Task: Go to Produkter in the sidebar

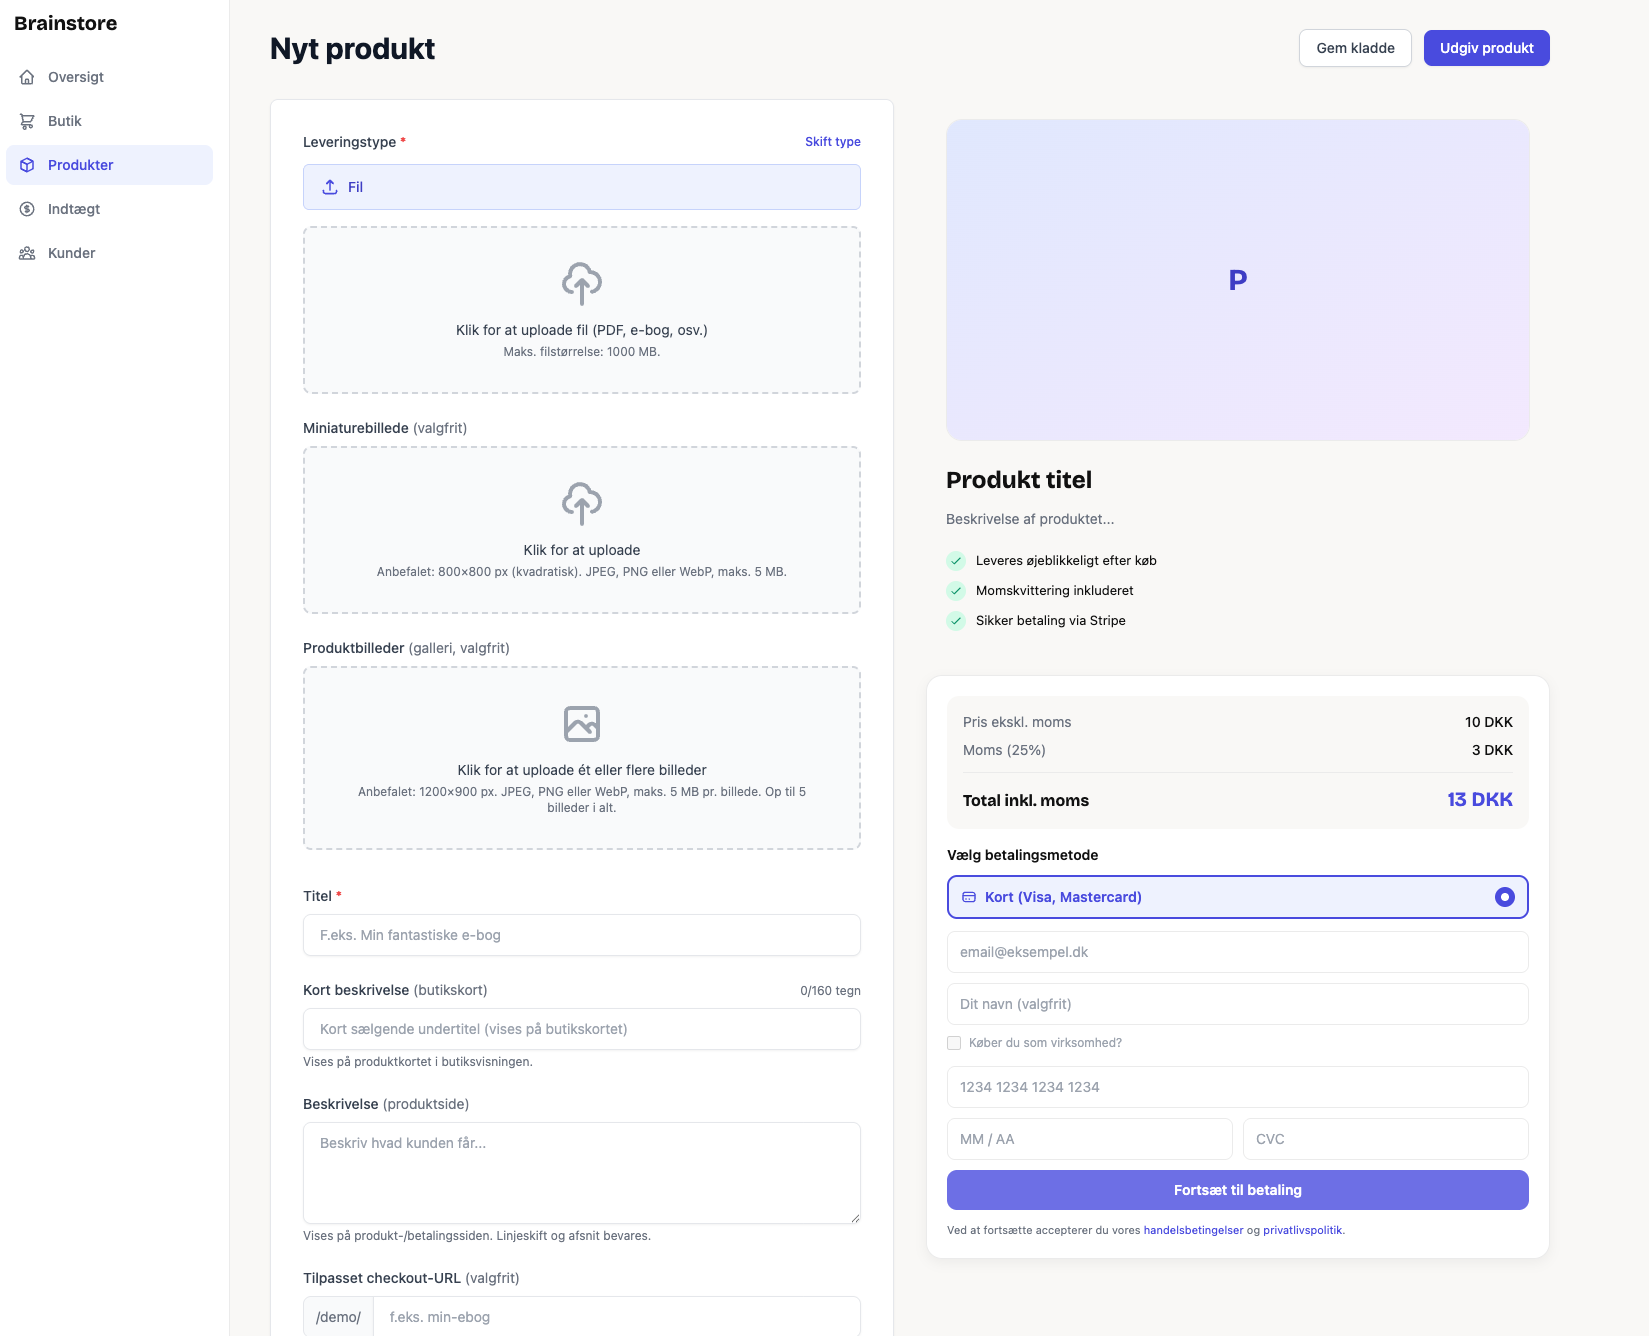Action: tap(110, 165)
